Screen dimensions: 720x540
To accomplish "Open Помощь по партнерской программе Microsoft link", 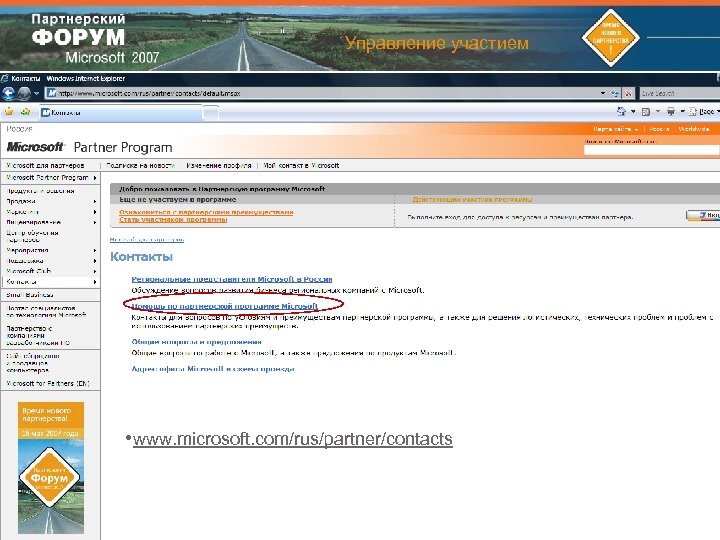I will pos(225,306).
